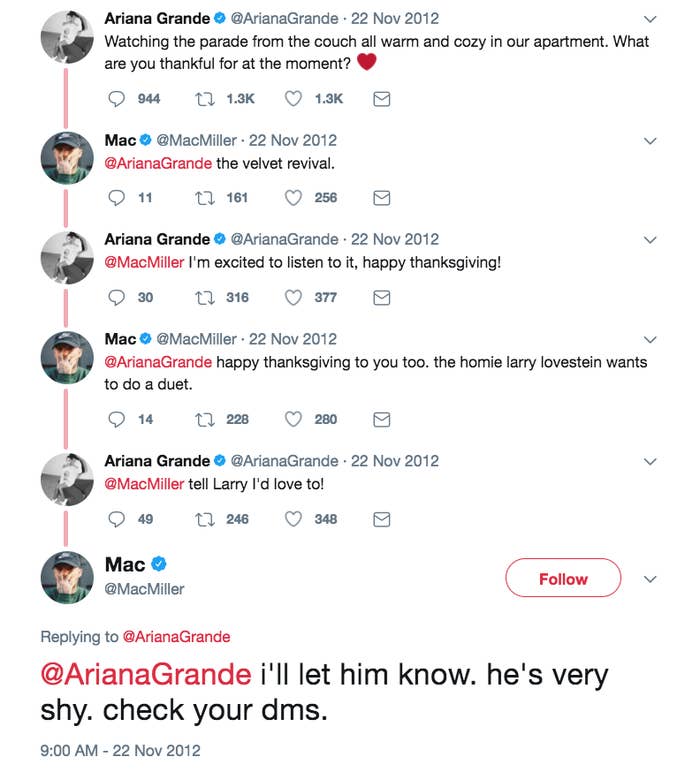Open @ArianaGrande link in Replying to line
700x772 pixels.
[x=176, y=637]
